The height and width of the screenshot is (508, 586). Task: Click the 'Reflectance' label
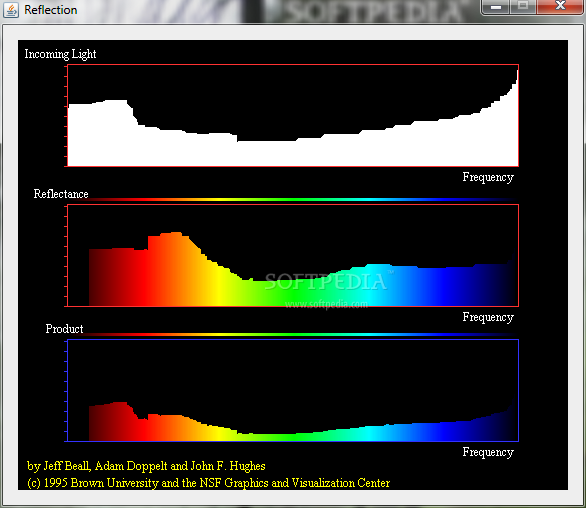[61, 194]
